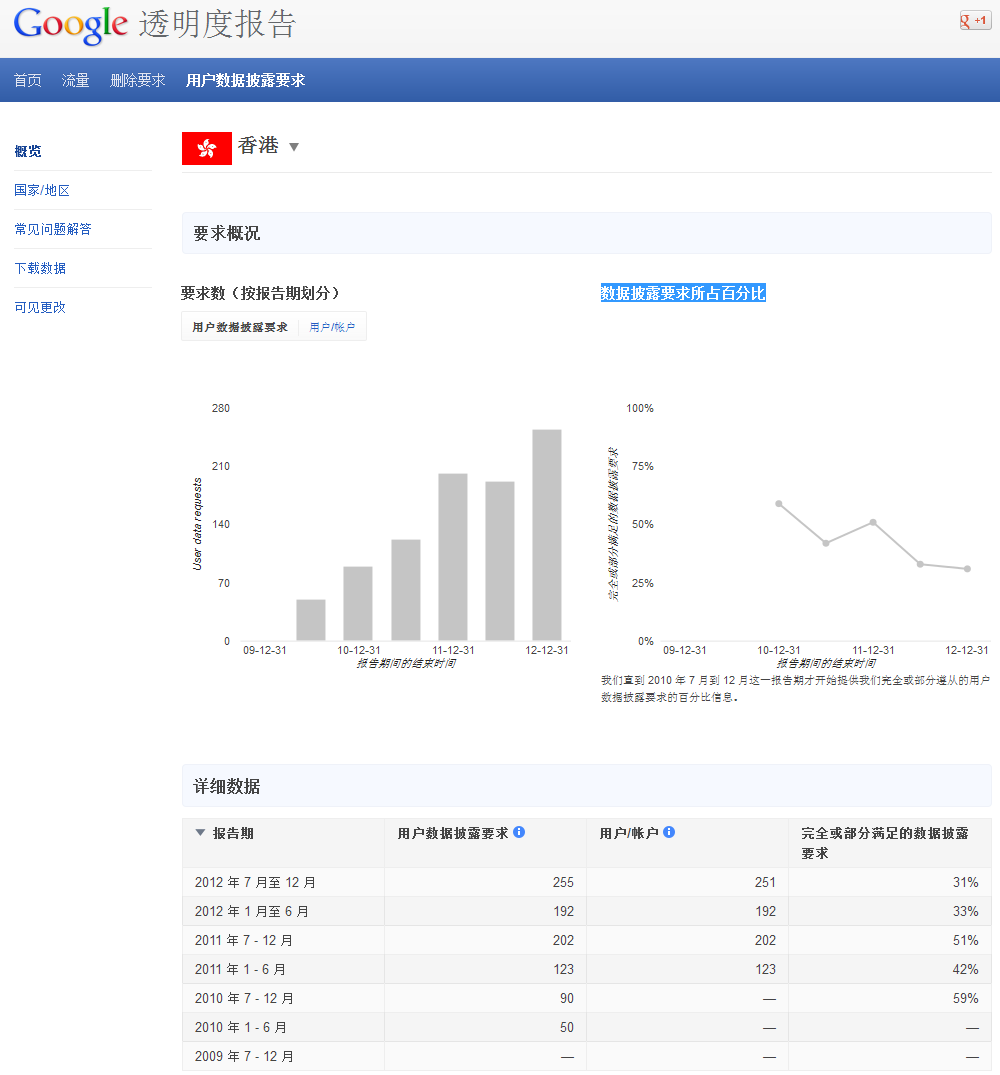The width and height of the screenshot is (1000, 1075).
Task: Open the 国家/地区 sidebar link
Action: tap(42, 190)
